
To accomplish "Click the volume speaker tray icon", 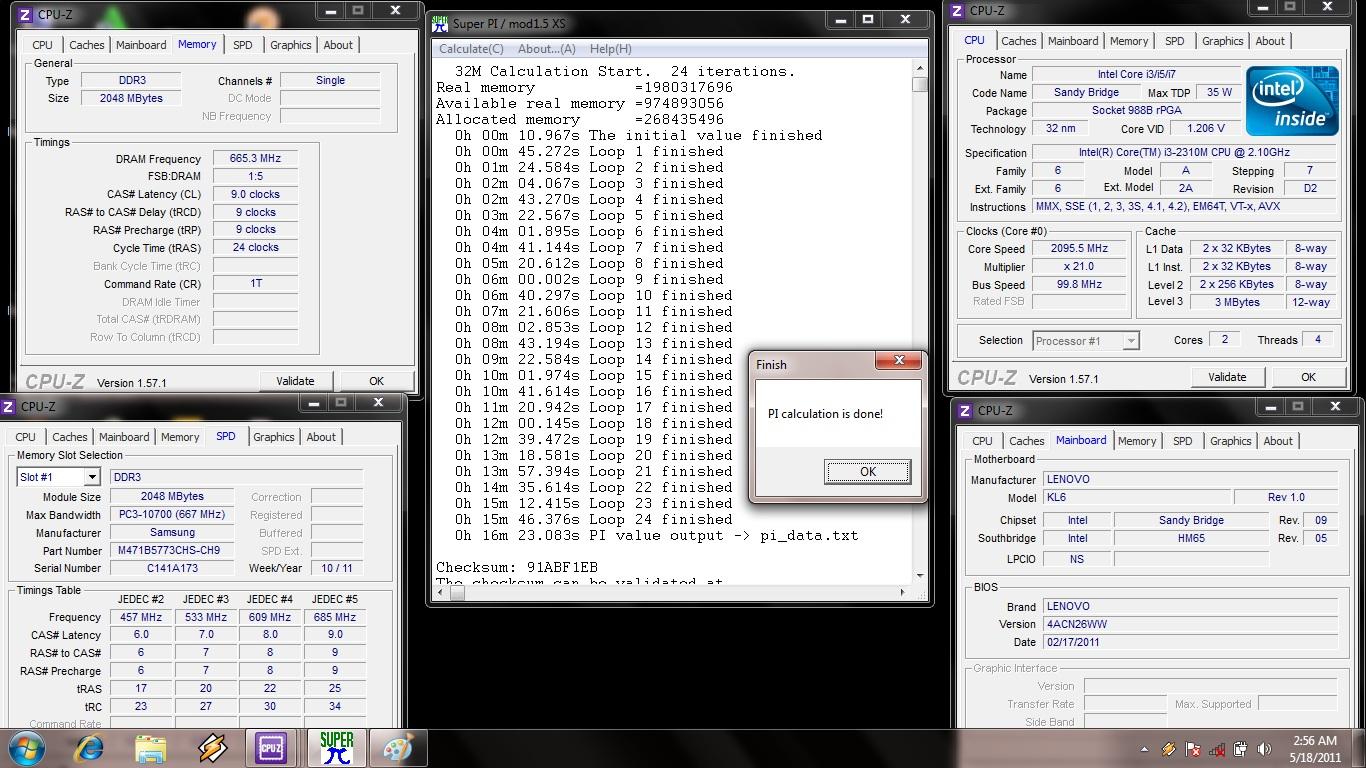I will 1265,749.
